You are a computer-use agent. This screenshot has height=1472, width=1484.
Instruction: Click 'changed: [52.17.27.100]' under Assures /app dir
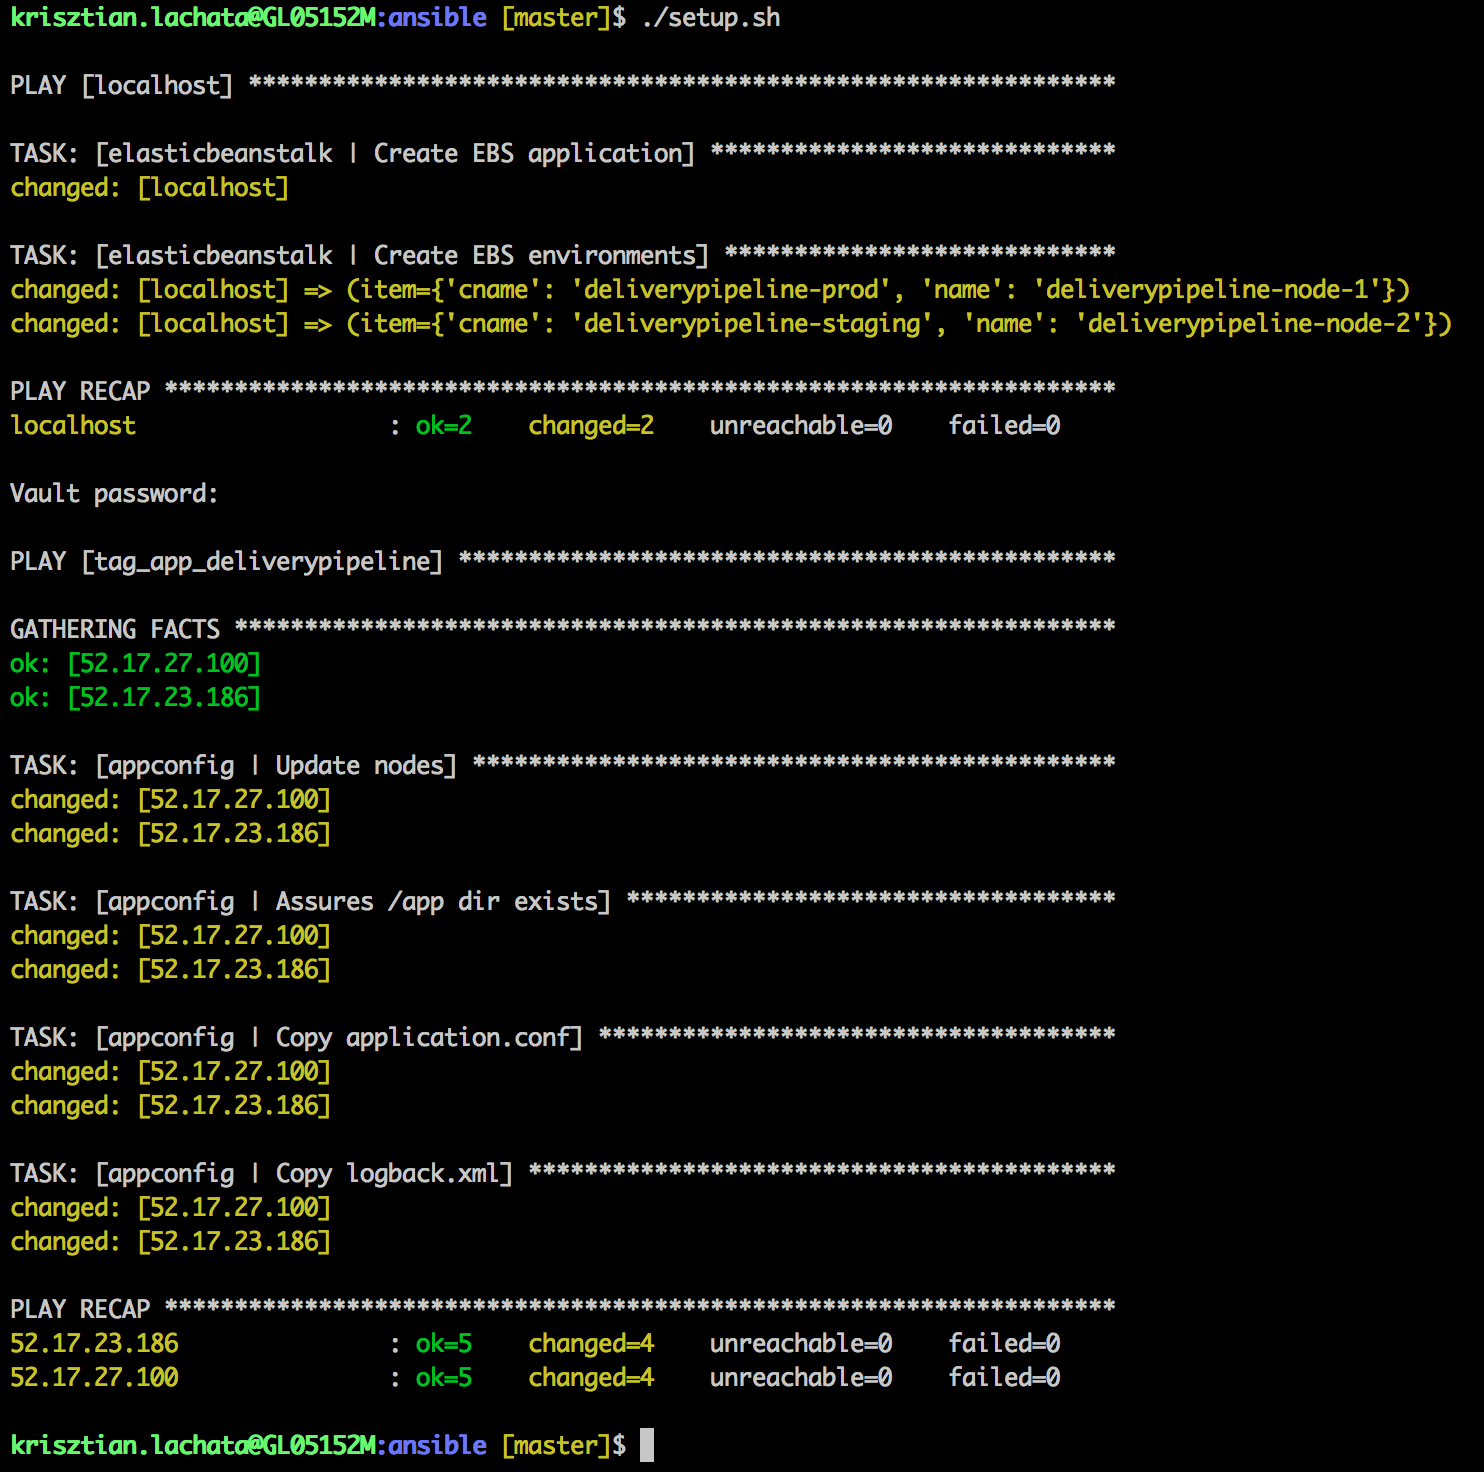coord(171,936)
